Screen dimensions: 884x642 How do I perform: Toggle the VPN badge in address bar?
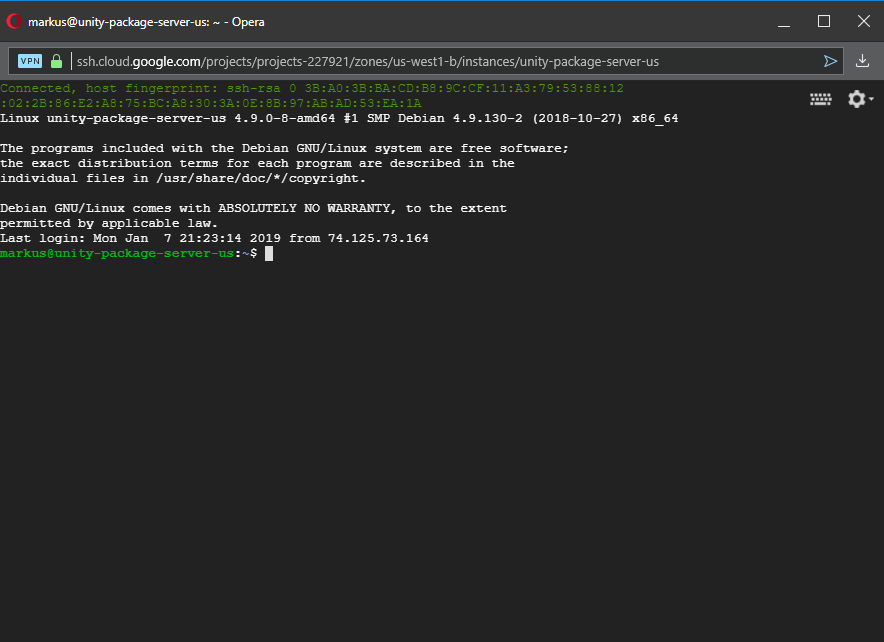point(30,61)
